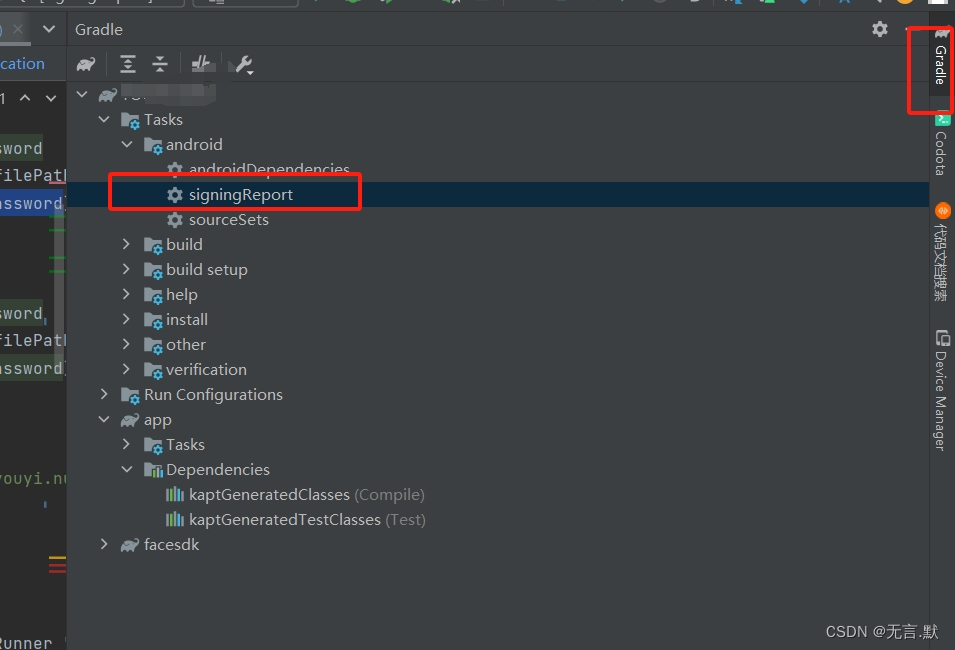955x650 pixels.
Task: Click the Execute Gradle Task icon
Action: point(202,63)
